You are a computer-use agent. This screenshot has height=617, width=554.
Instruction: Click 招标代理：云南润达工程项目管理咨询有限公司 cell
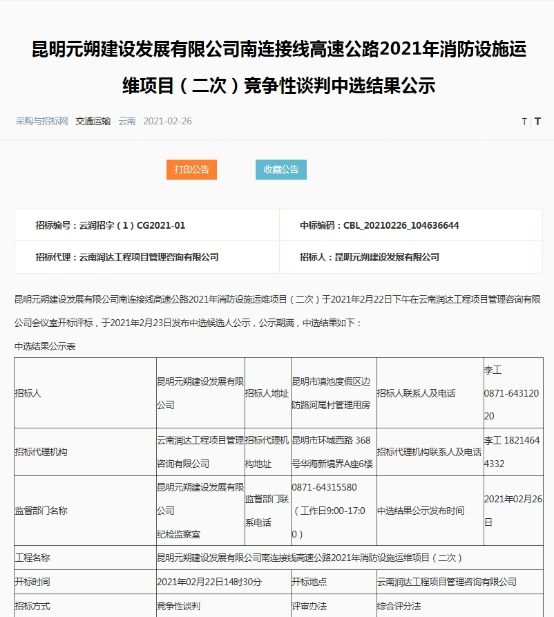[147, 257]
